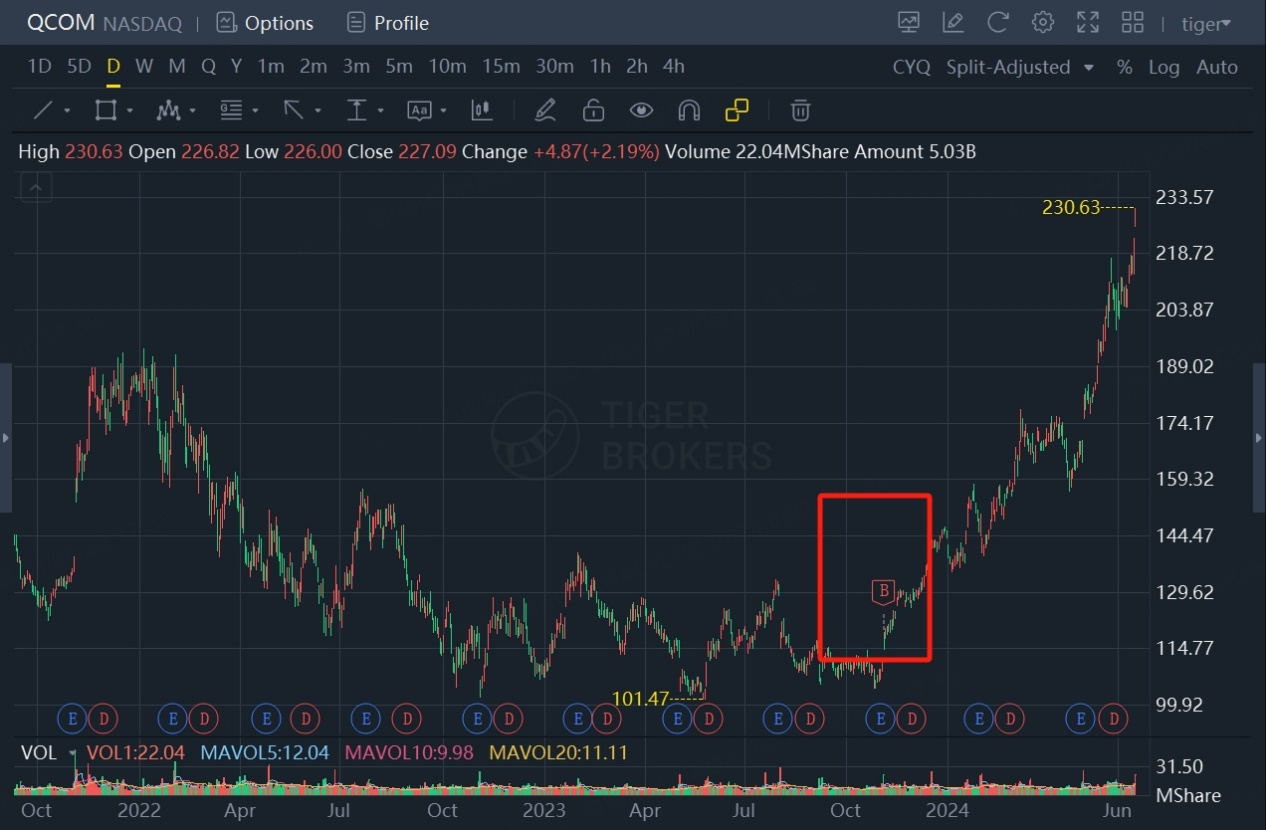
Task: Toggle Auto scale
Action: 1217,67
